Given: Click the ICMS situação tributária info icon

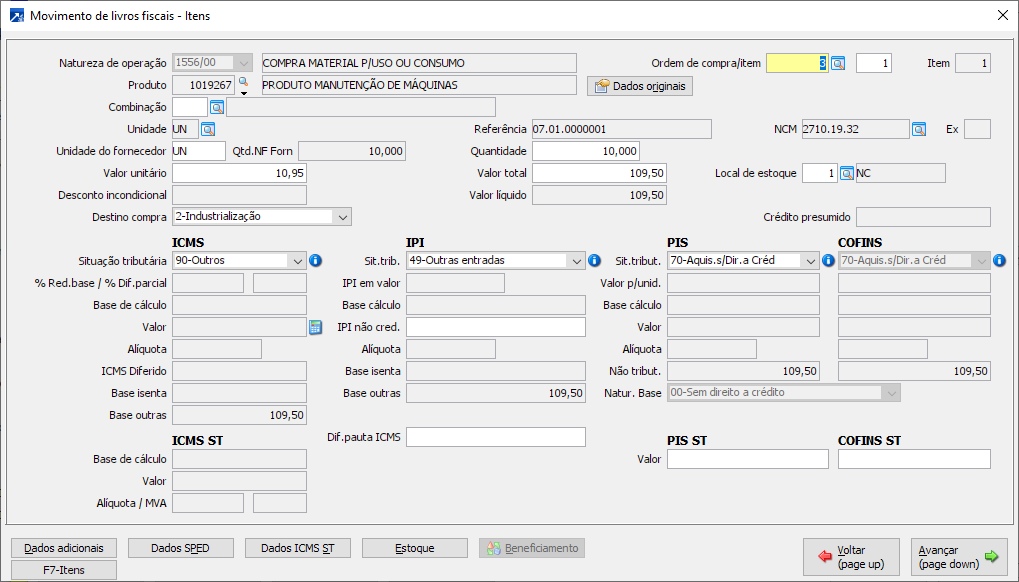Looking at the screenshot, I should [315, 260].
